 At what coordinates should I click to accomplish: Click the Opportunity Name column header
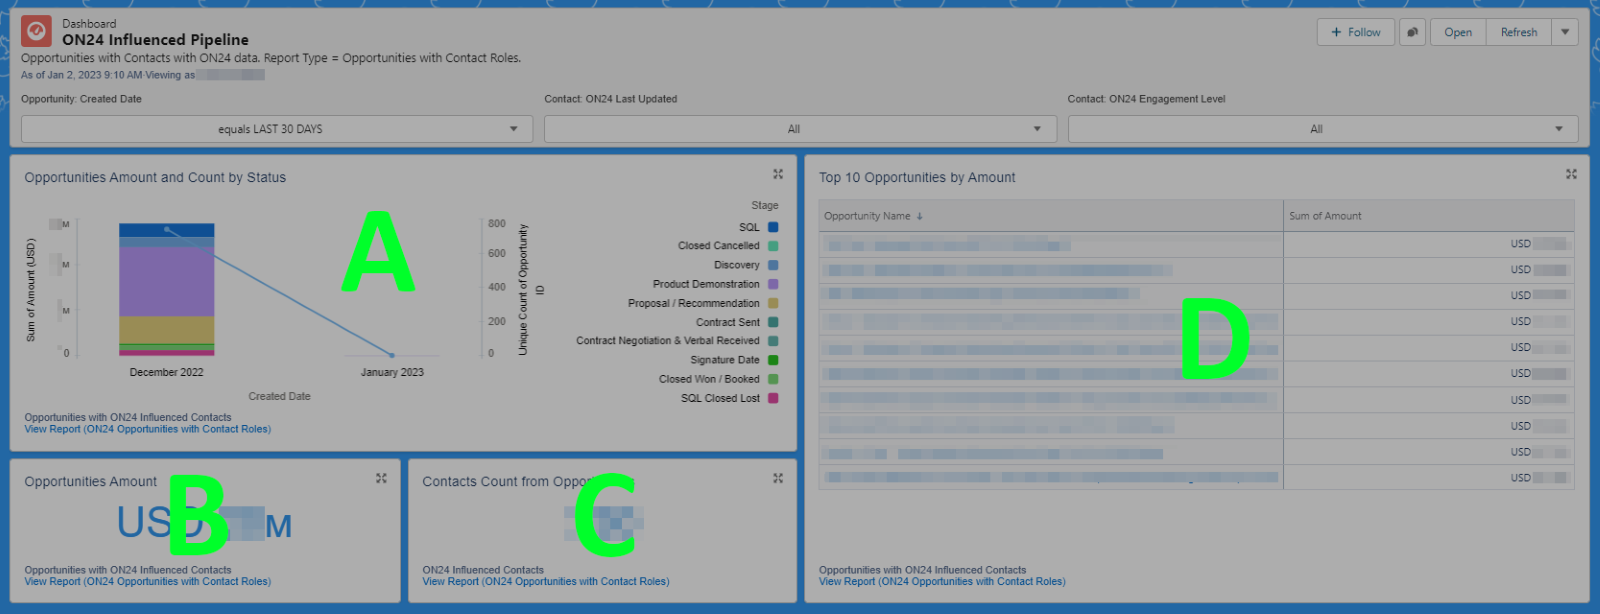click(1051, 216)
